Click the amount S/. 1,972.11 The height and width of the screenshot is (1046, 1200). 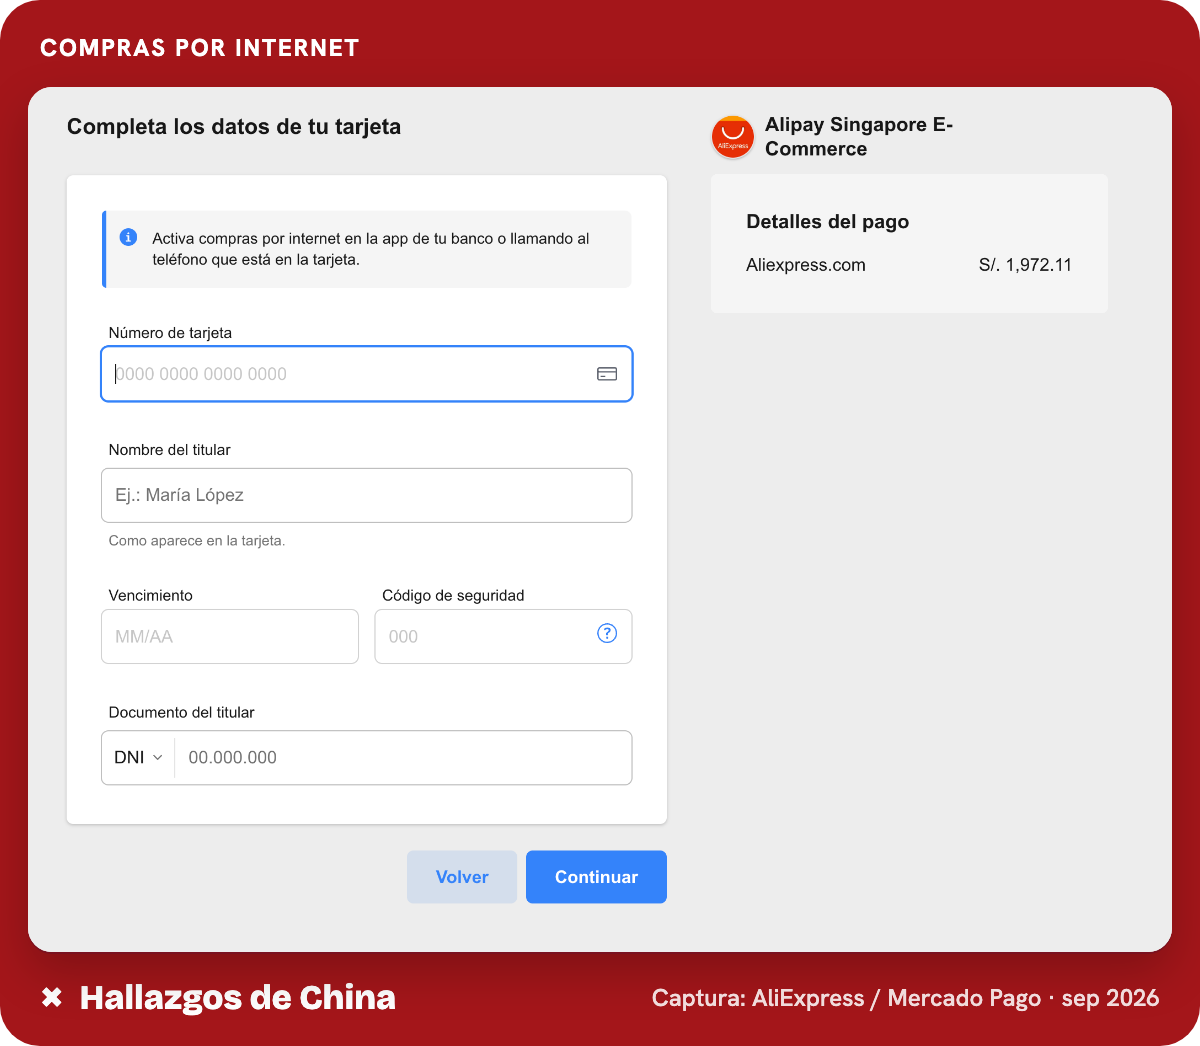coord(1025,265)
